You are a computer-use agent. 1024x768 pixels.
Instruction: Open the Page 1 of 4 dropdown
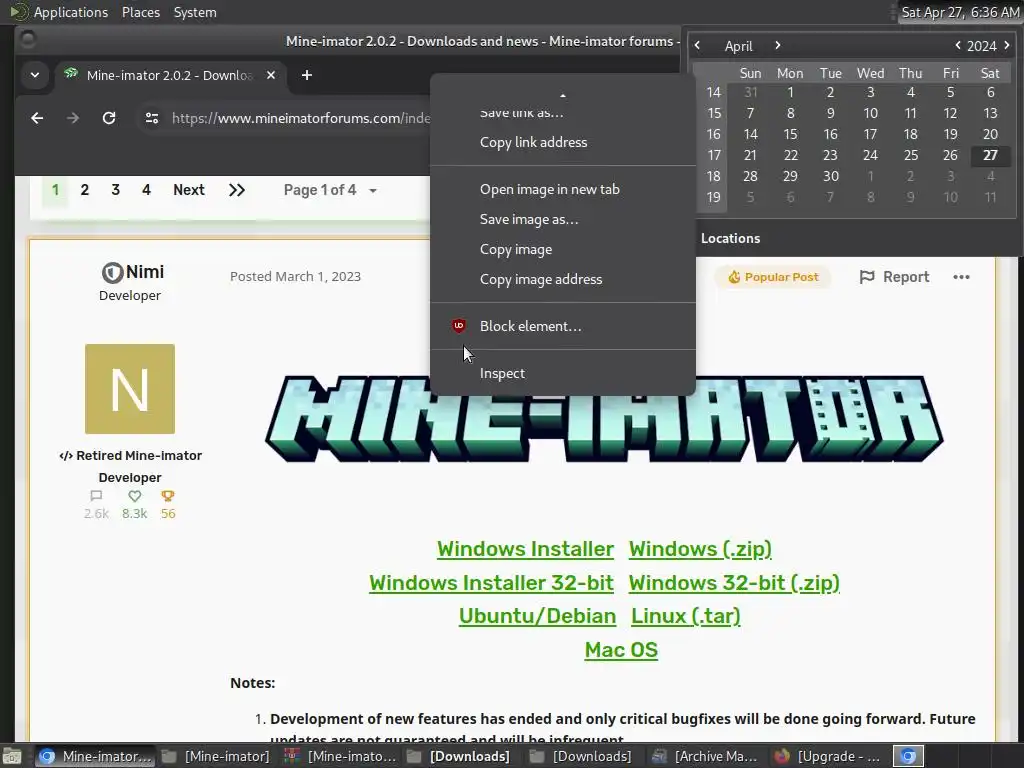pyautogui.click(x=330, y=190)
